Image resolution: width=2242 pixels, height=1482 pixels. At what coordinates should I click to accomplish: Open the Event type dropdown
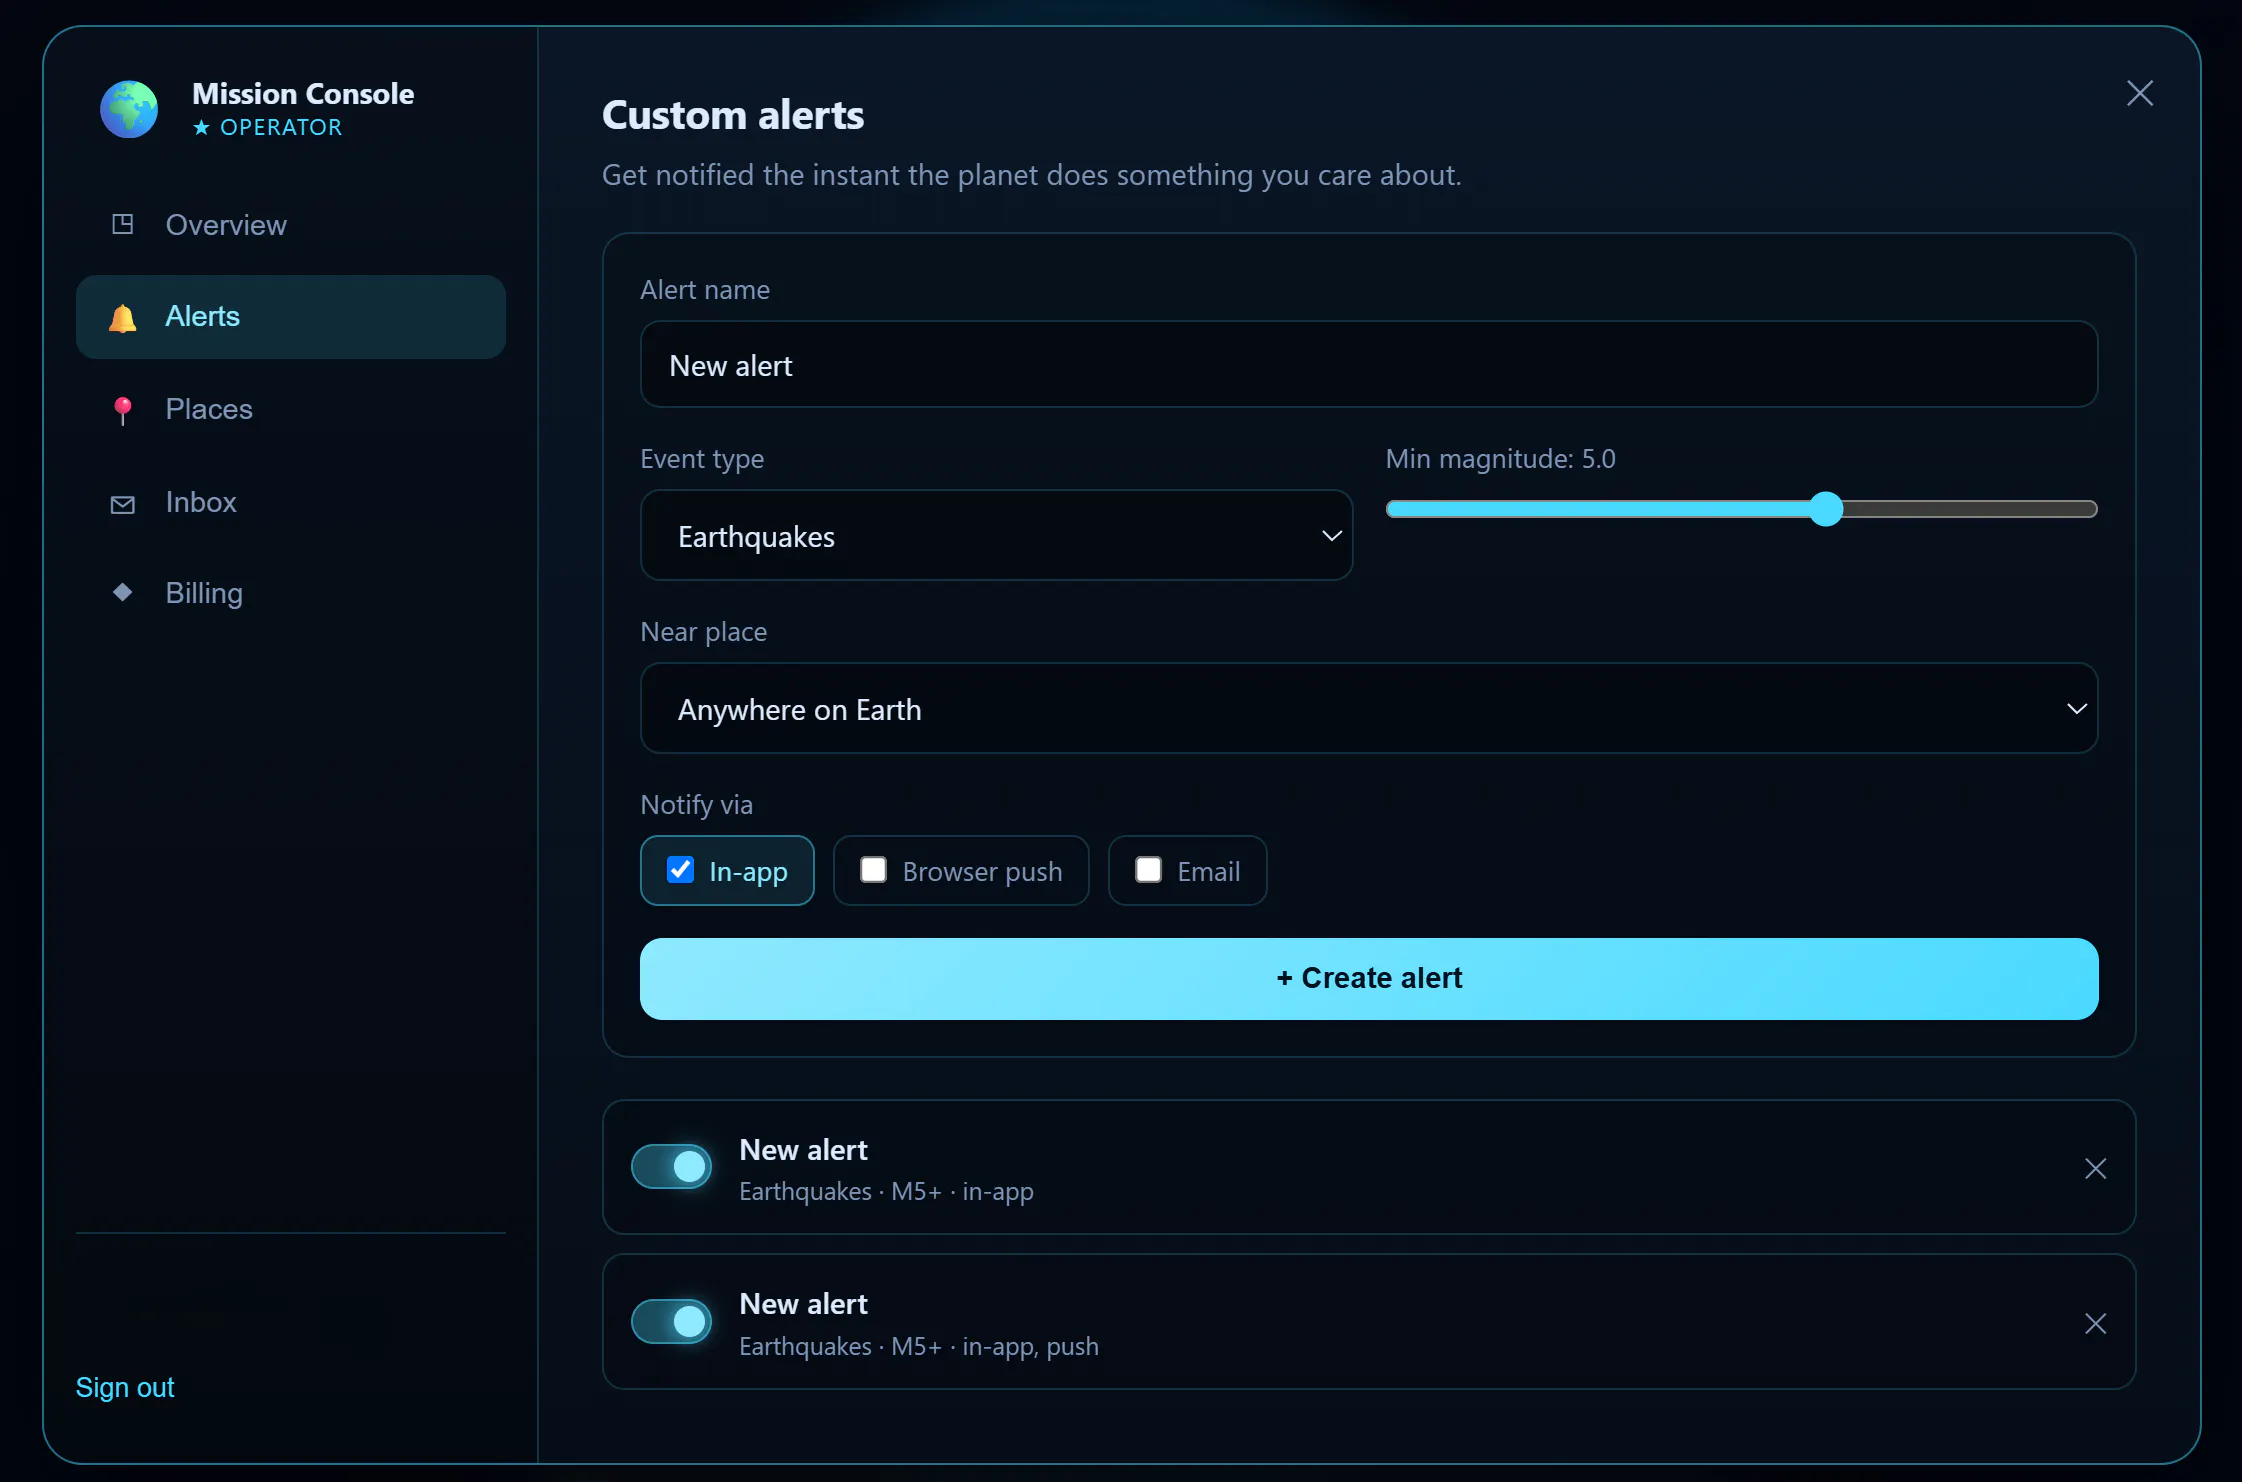click(x=996, y=535)
